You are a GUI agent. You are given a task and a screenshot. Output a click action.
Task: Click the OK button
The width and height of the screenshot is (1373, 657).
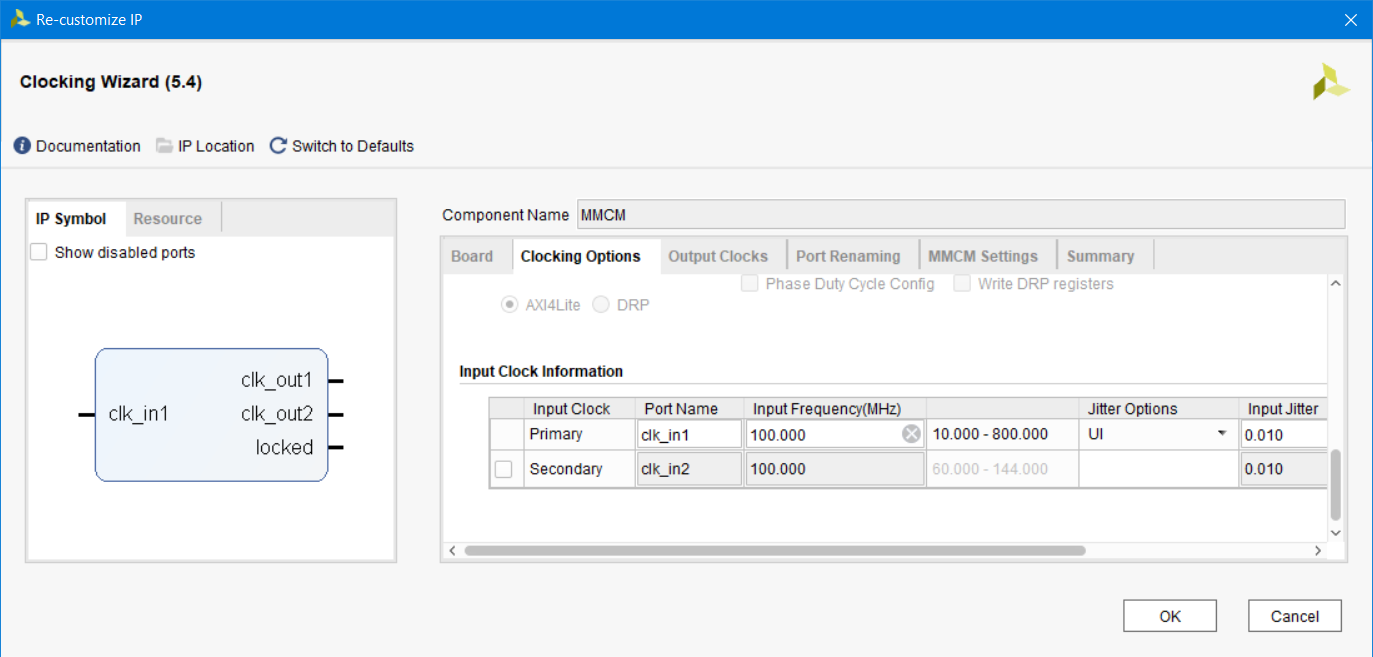click(x=1169, y=616)
